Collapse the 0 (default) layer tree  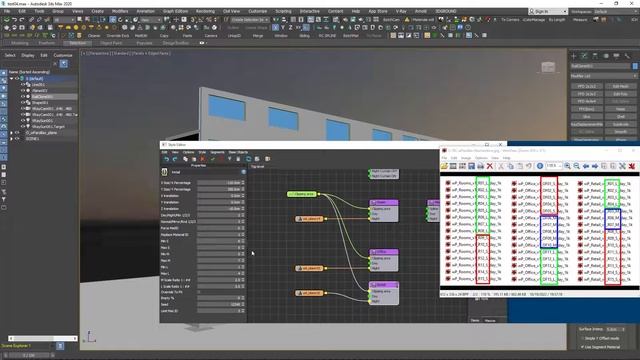[11, 78]
